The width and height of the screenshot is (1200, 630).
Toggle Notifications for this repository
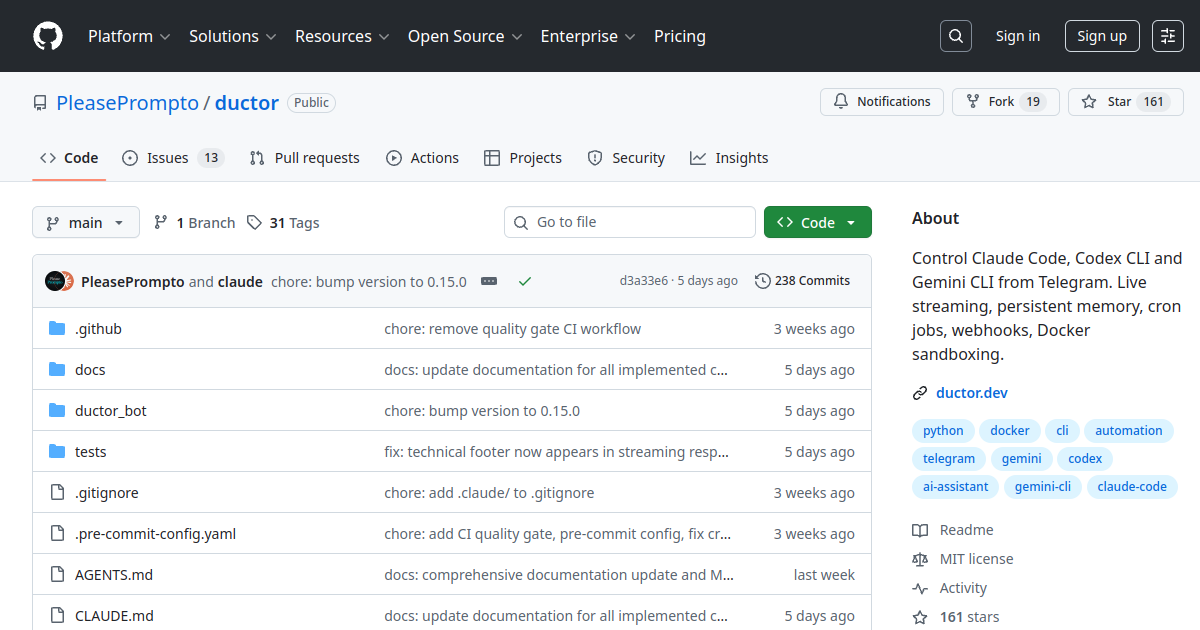[x=881, y=102]
